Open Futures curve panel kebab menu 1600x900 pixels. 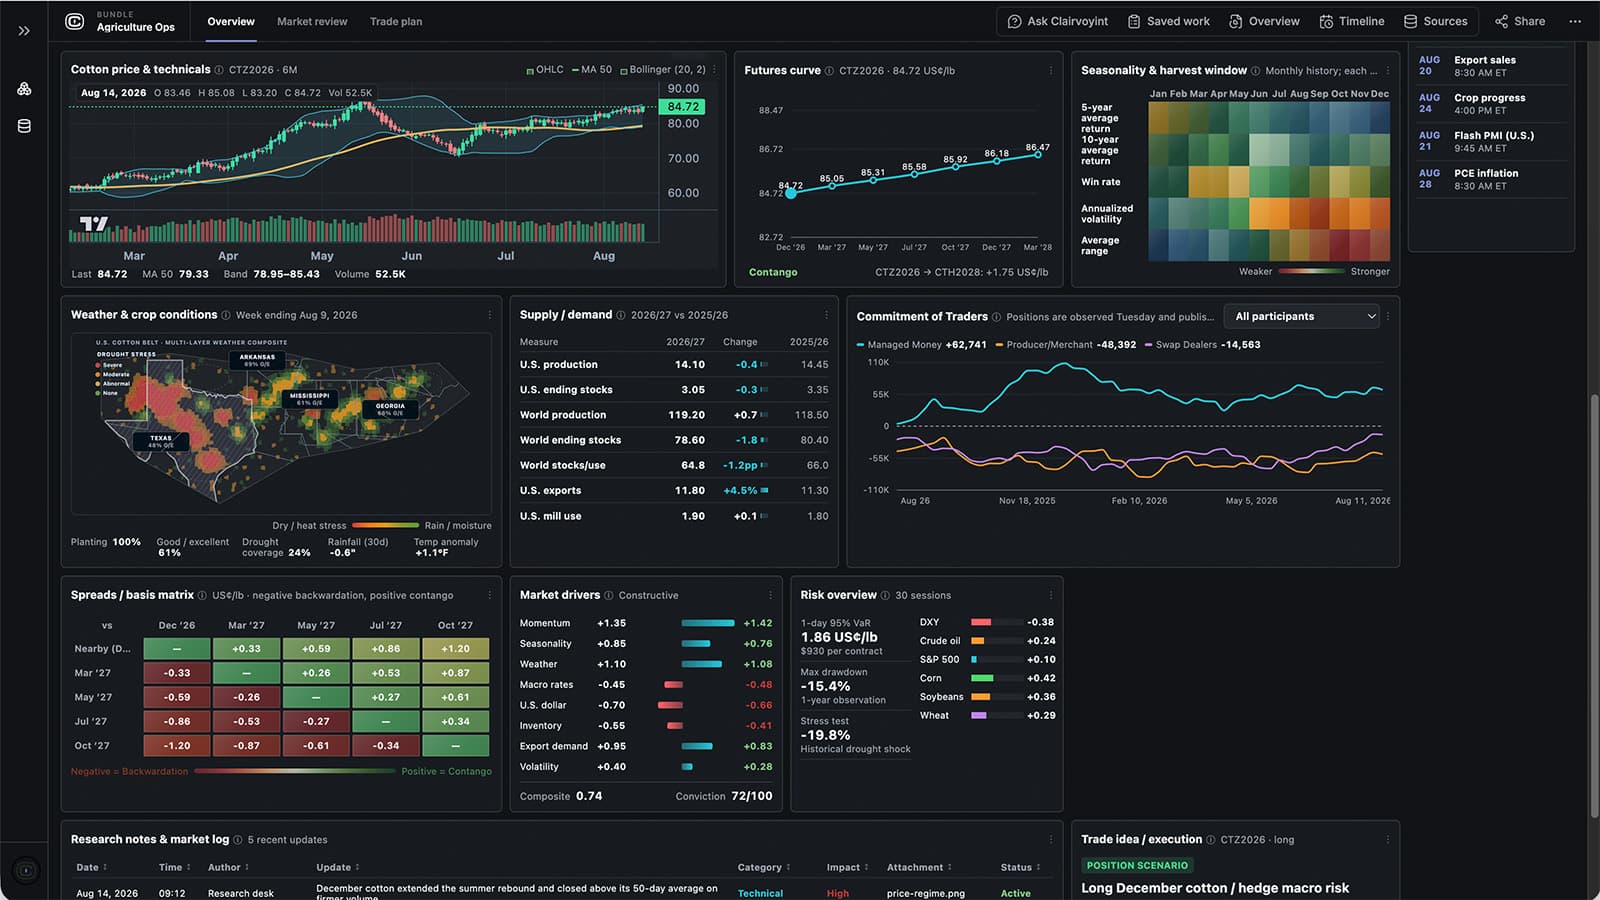[1050, 71]
